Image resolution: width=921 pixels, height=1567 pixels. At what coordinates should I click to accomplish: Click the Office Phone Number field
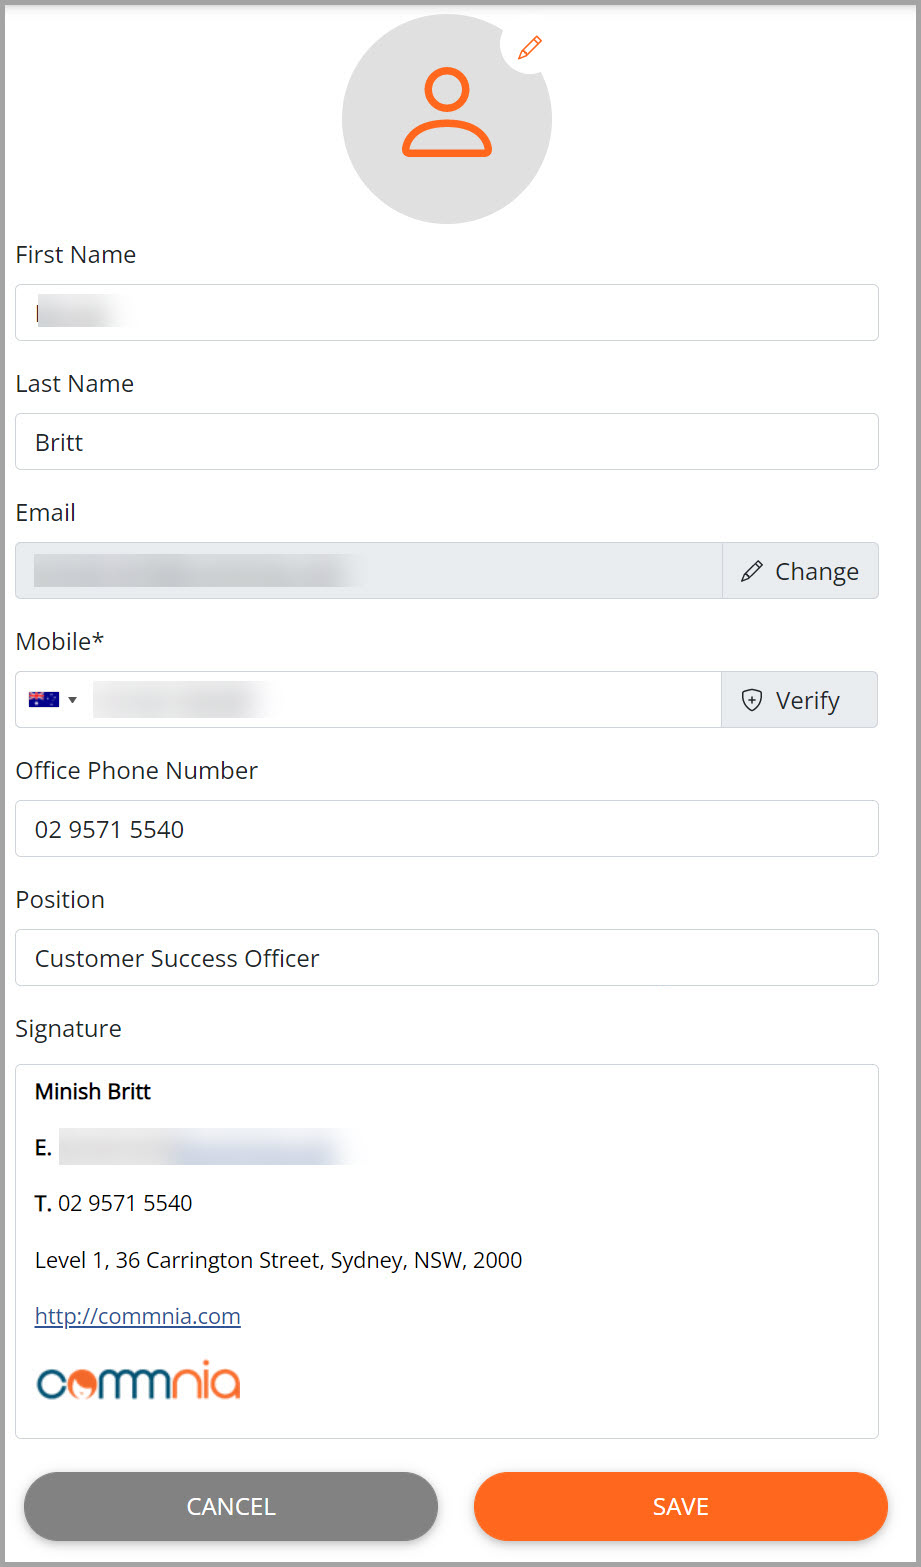point(447,829)
